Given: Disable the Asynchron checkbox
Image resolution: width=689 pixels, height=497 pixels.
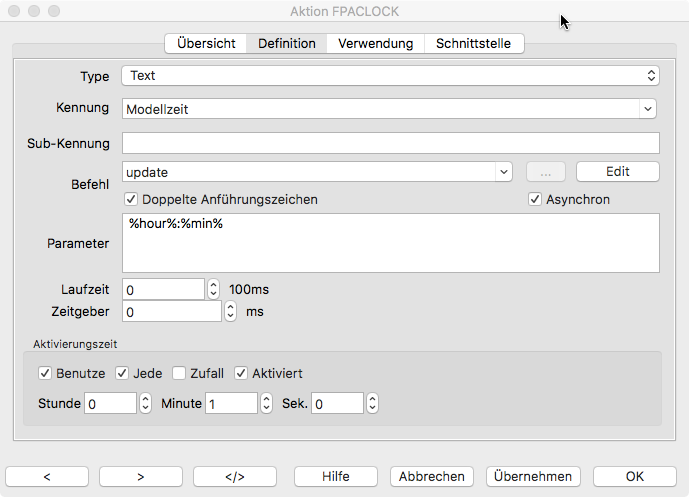Looking at the screenshot, I should click(536, 200).
